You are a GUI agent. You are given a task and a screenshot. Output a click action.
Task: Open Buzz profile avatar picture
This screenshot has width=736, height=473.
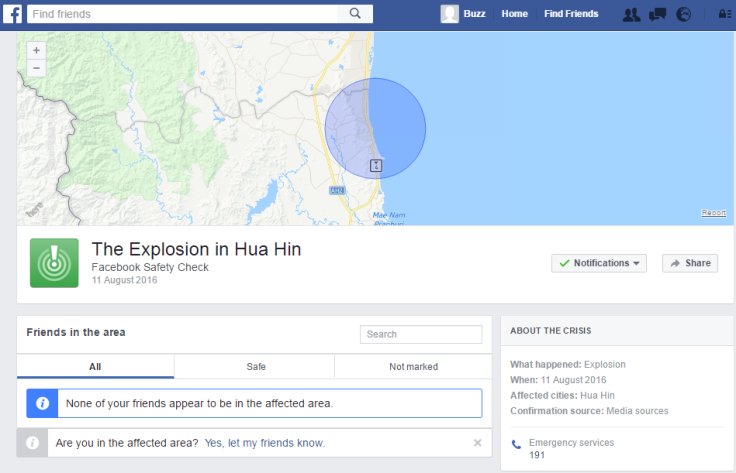click(449, 14)
